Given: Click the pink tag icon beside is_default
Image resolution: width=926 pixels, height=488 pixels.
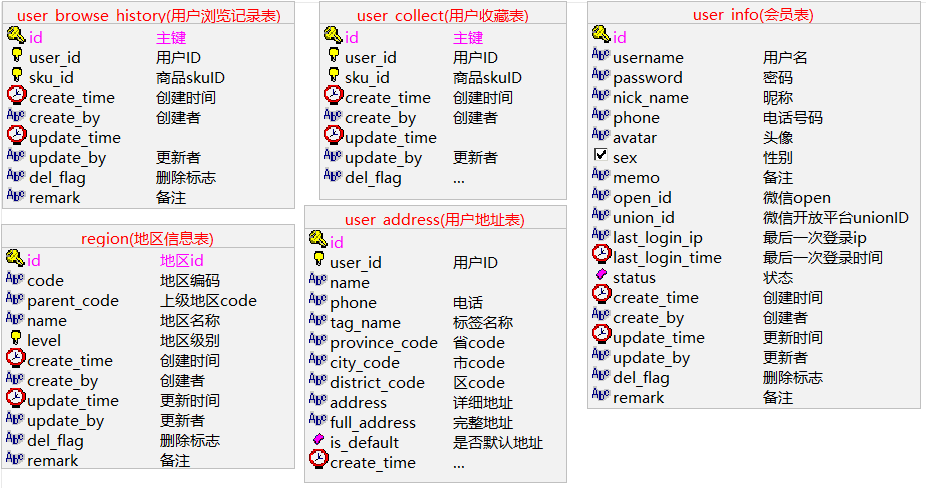Looking at the screenshot, I should point(318,439).
